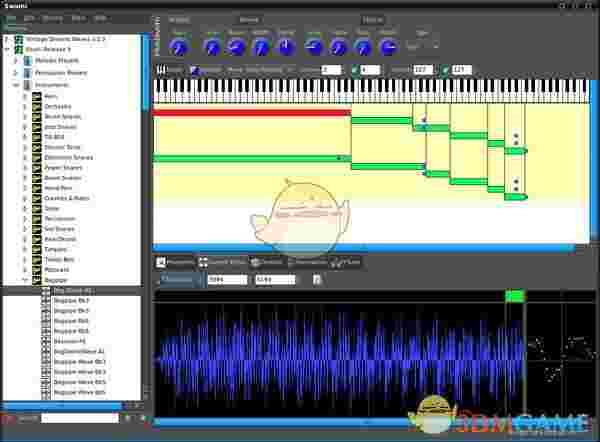This screenshot has height=442, width=600.
Task: Click the piano keys icon above keyboard
Action: point(161,70)
